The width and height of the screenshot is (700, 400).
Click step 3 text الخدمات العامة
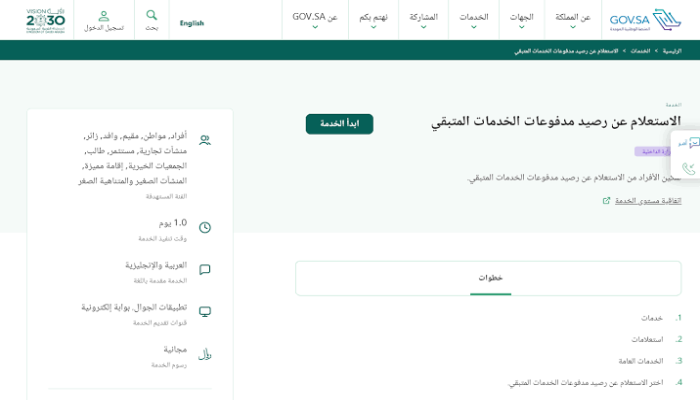(x=641, y=361)
